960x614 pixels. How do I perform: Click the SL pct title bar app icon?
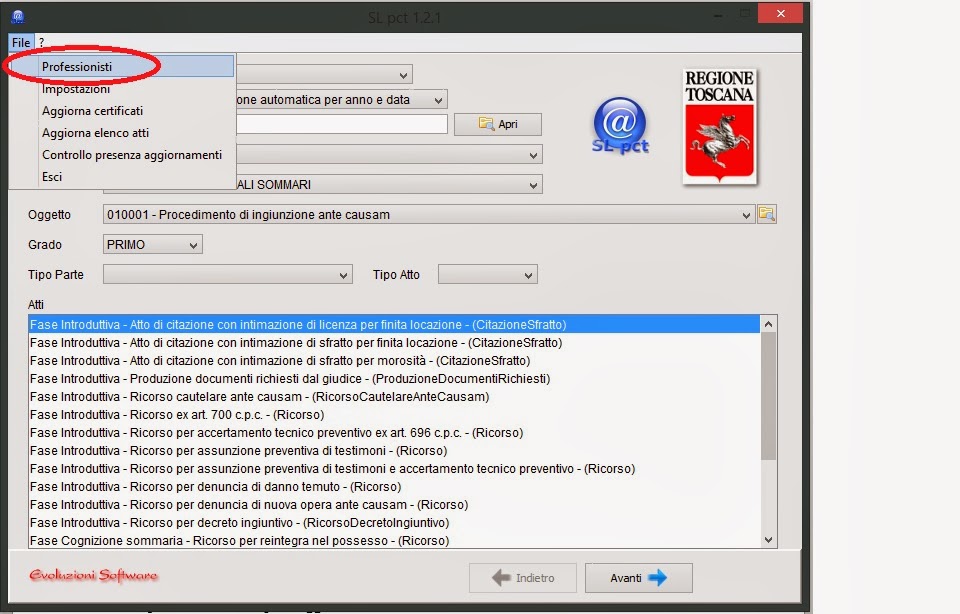click(x=18, y=17)
